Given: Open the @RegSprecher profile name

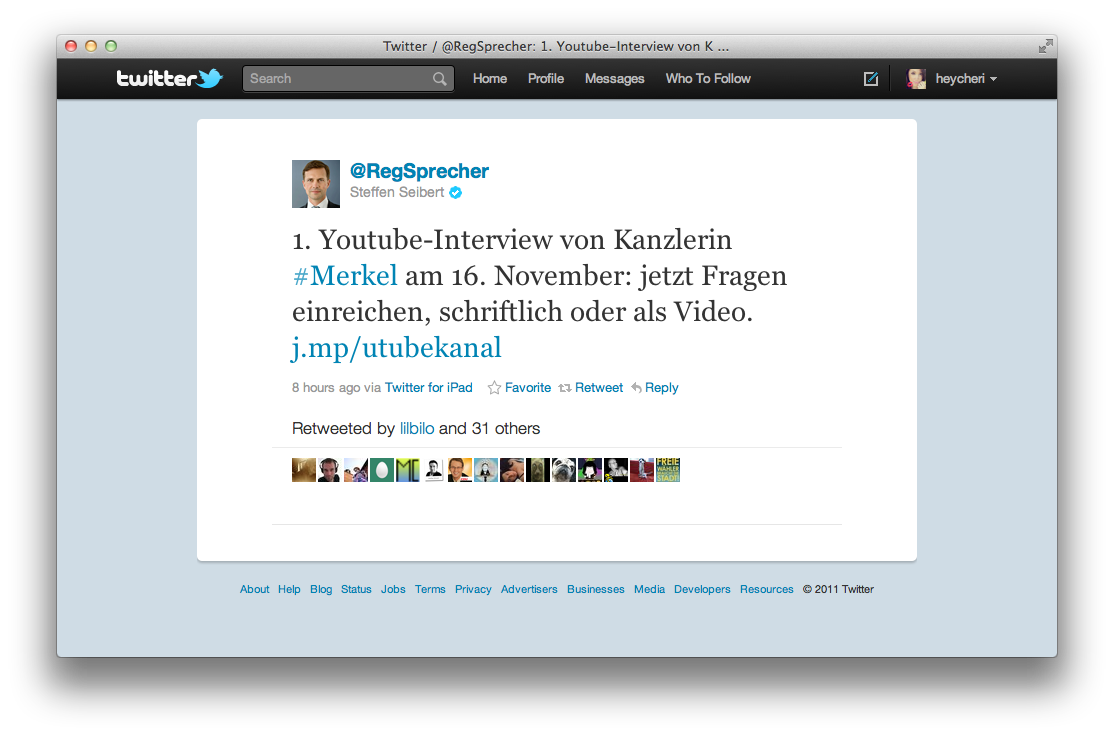Looking at the screenshot, I should click(419, 171).
